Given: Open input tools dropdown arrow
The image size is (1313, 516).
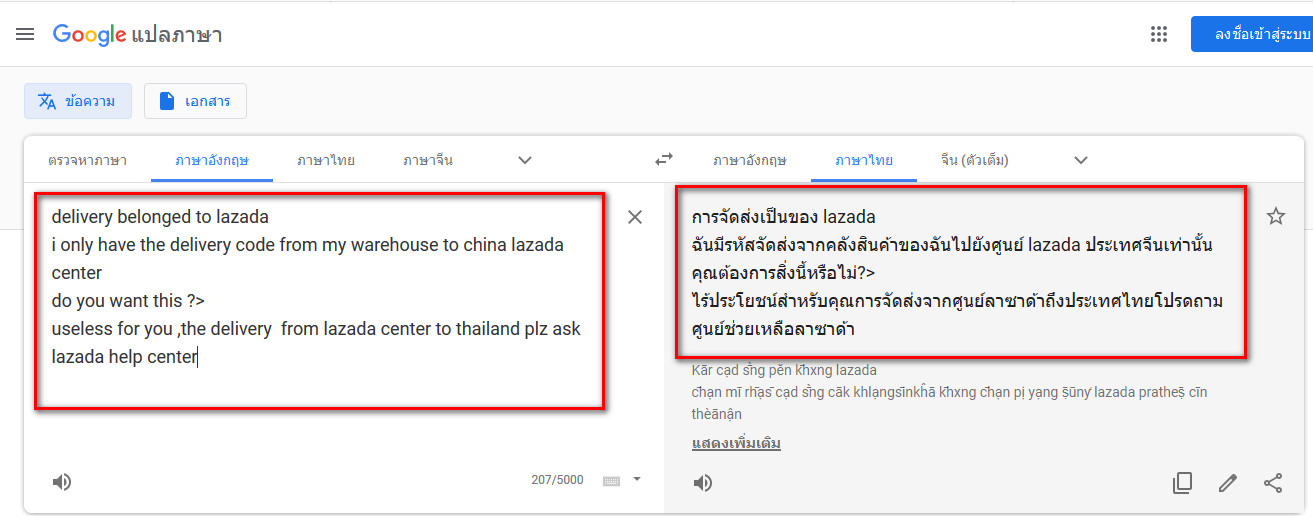Looking at the screenshot, I should point(637,479).
